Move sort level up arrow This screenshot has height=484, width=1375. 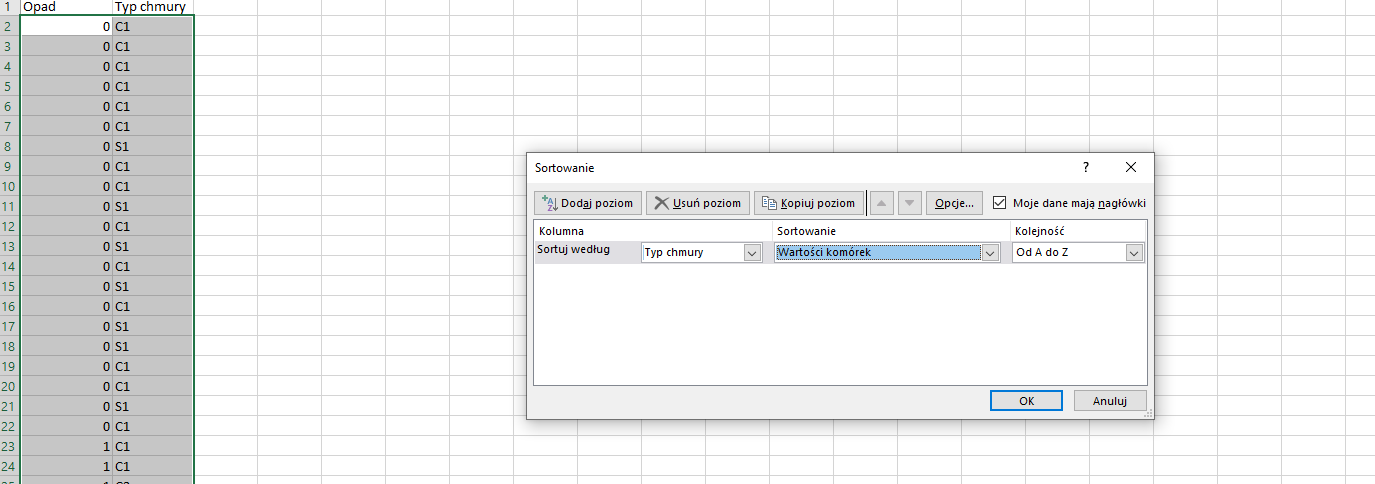click(x=881, y=203)
